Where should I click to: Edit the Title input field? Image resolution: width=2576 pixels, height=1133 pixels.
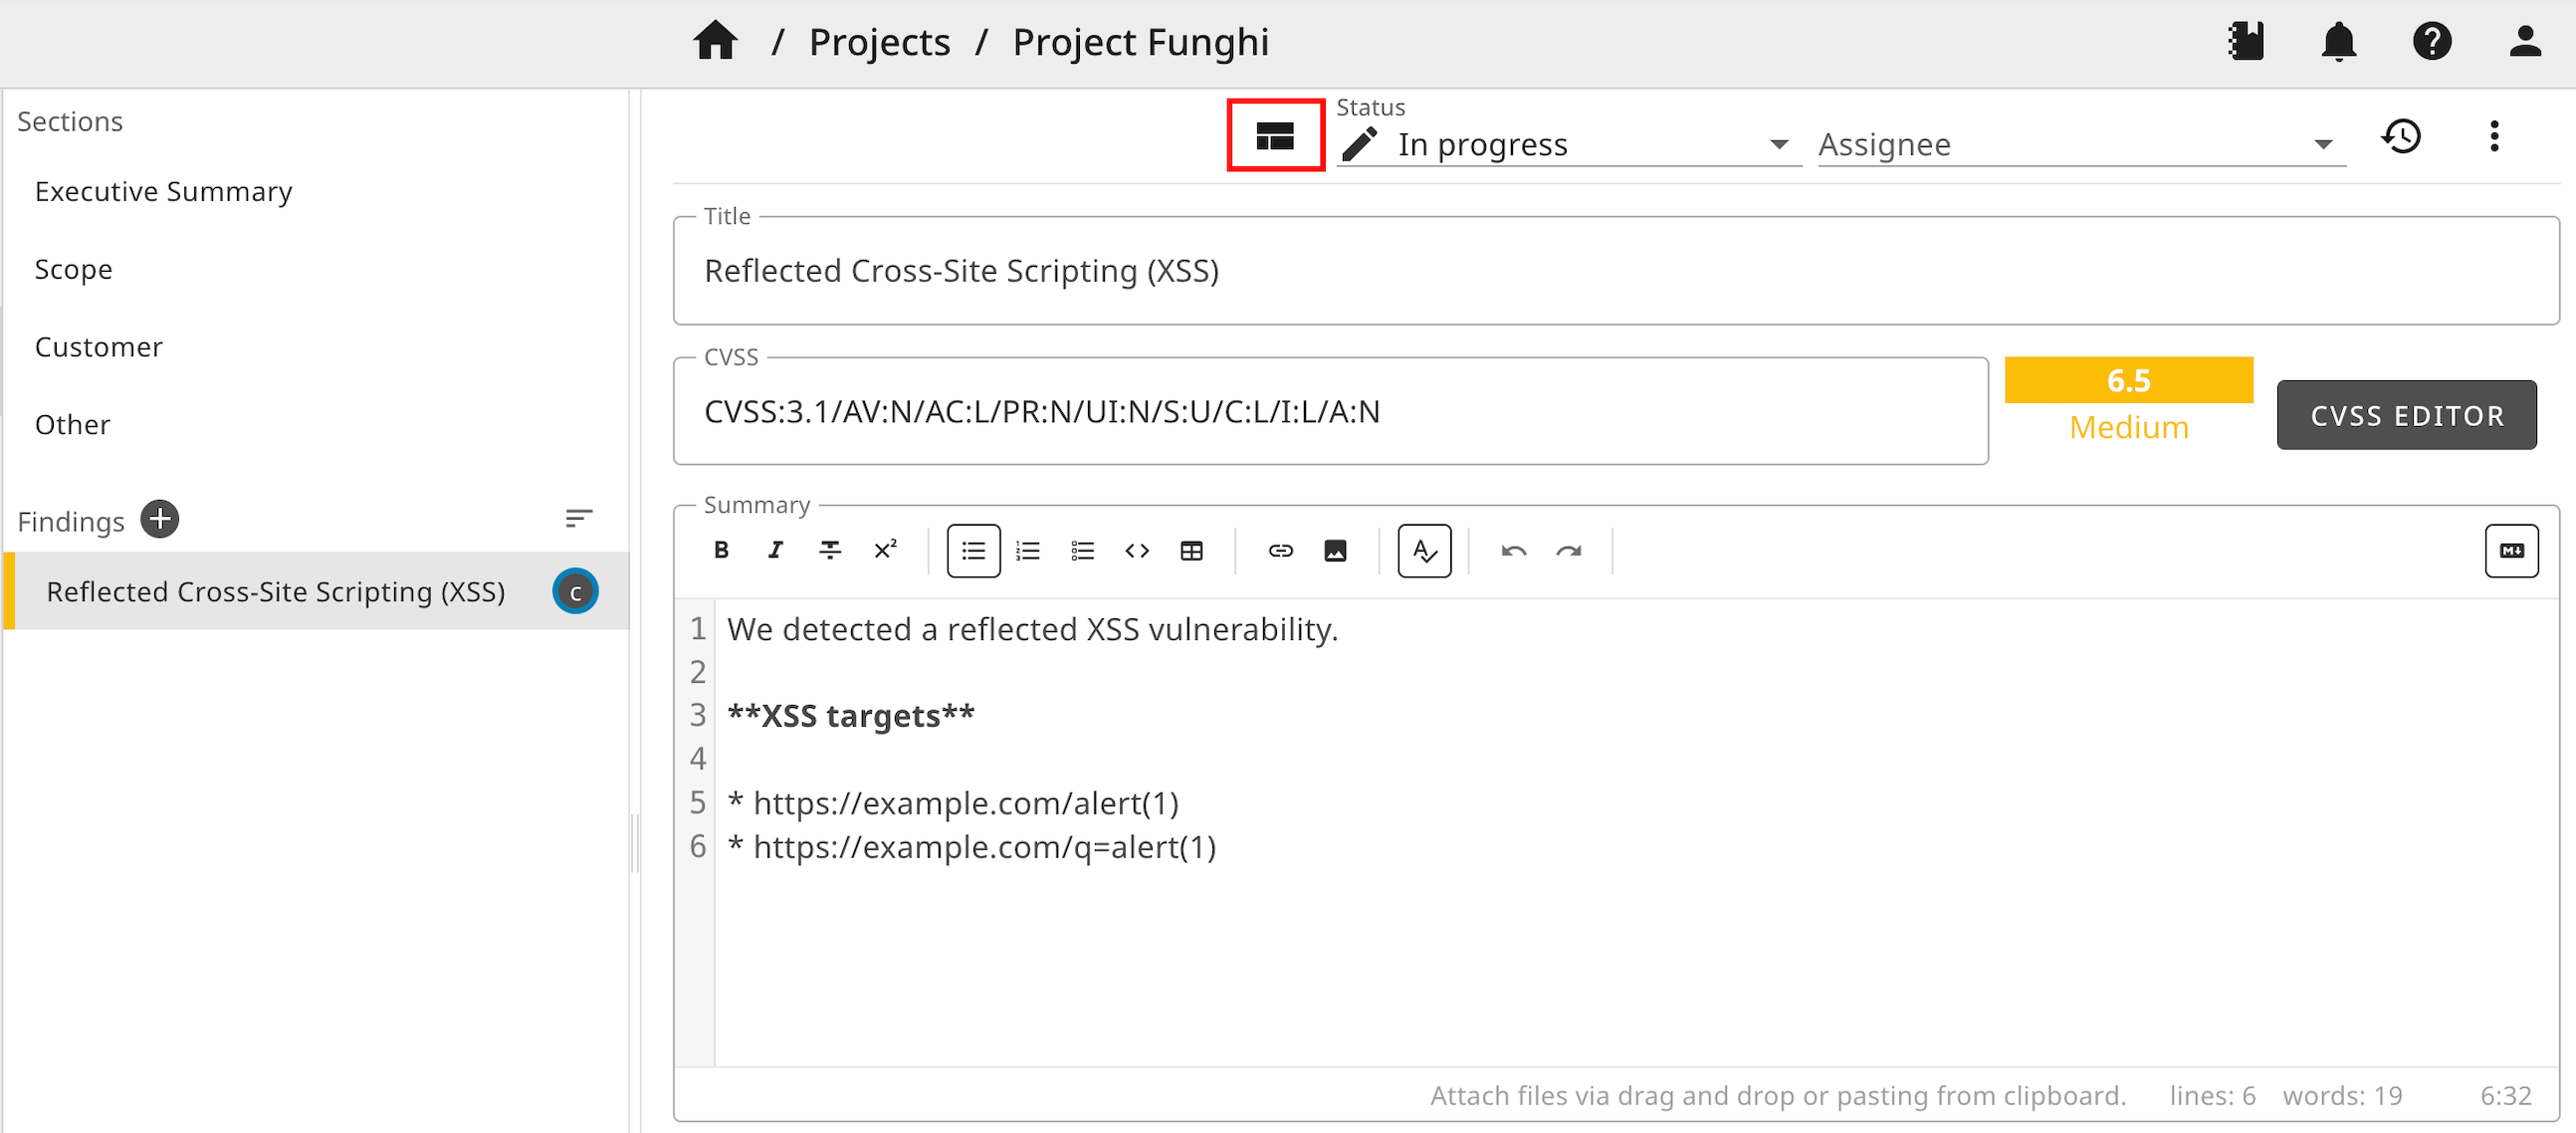(1616, 271)
